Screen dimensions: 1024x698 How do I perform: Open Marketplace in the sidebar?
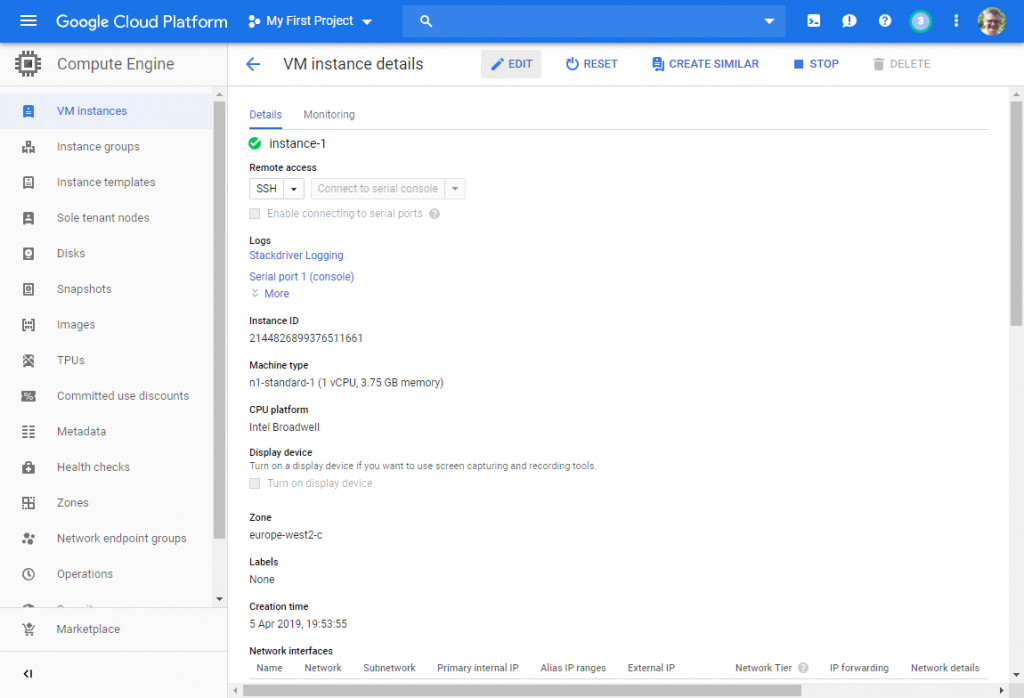(x=88, y=629)
